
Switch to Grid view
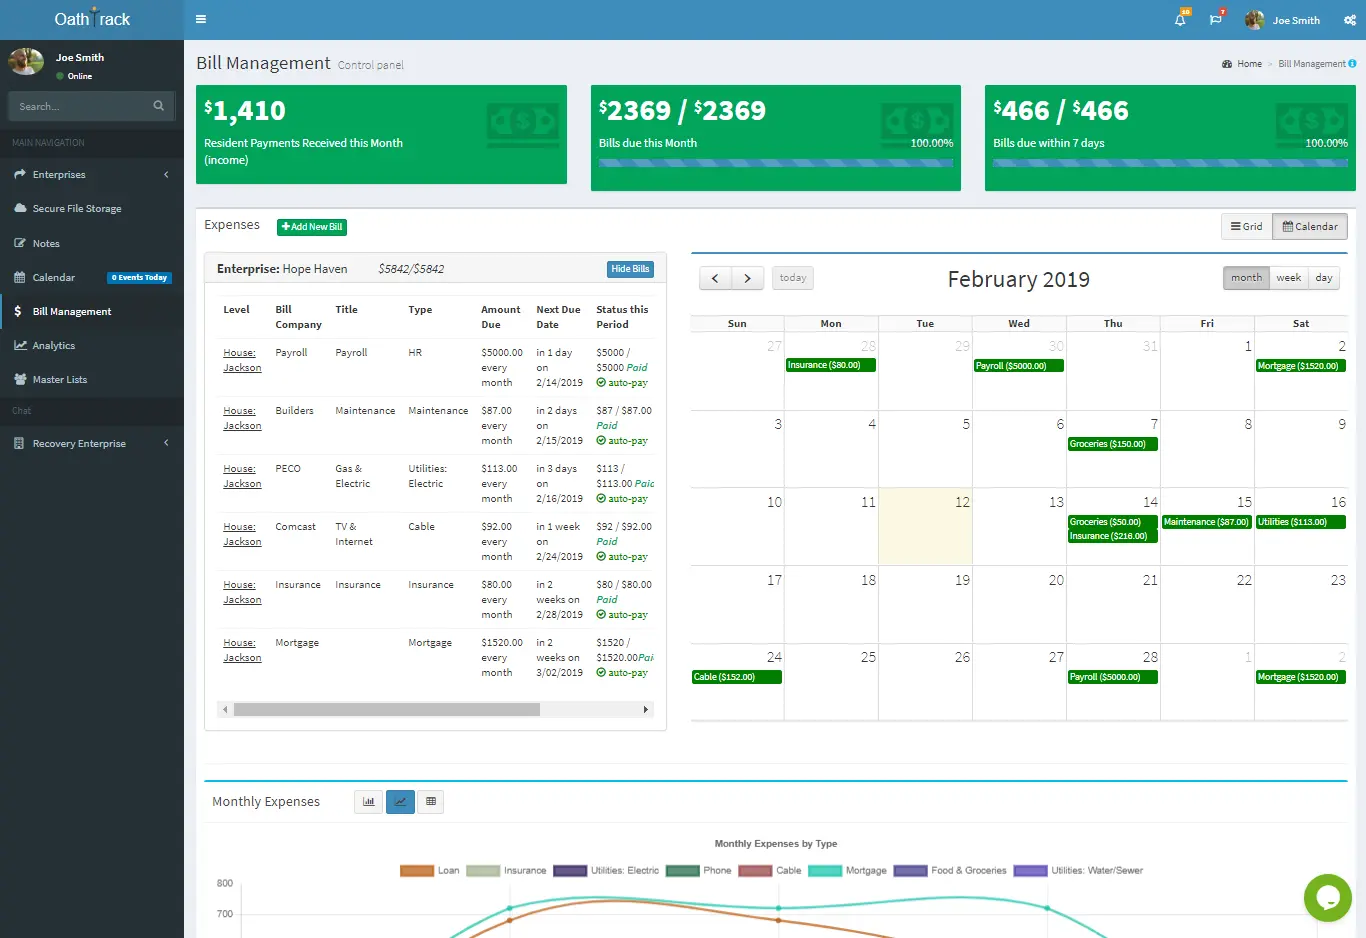click(x=1246, y=226)
